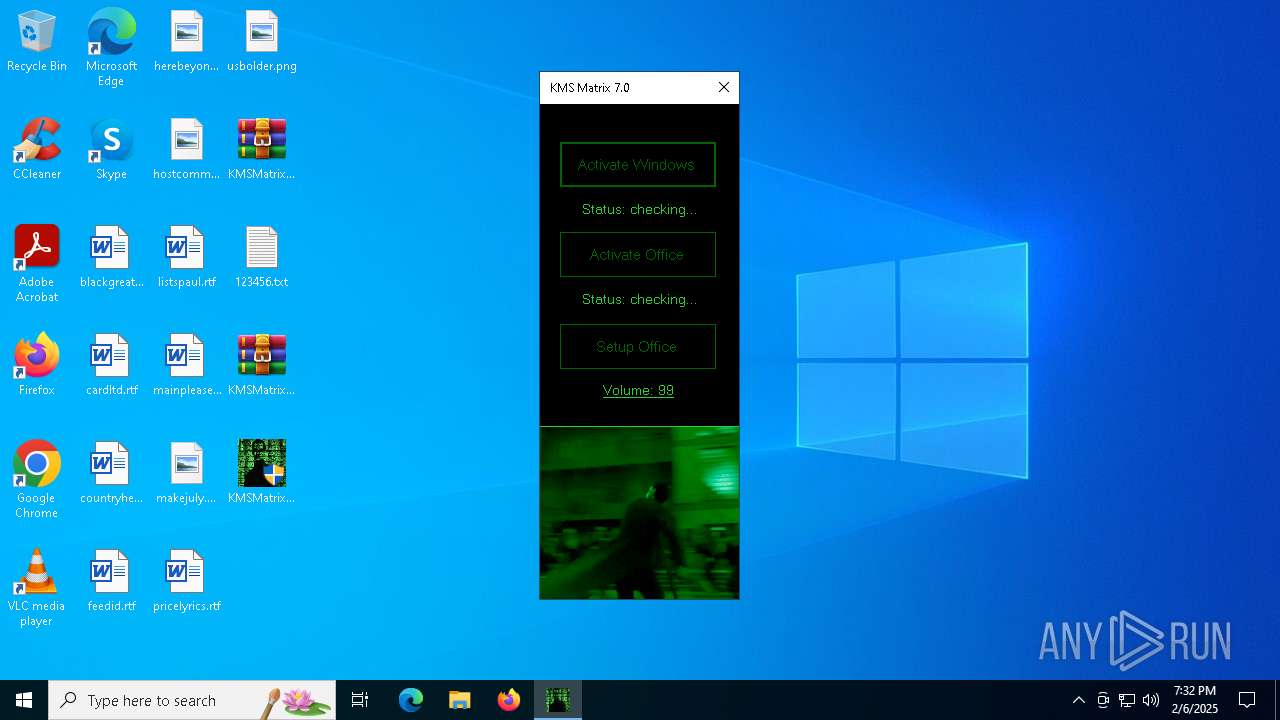Open the Adobe Acrobat desktop shortcut
The width and height of the screenshot is (1280, 720).
click(x=37, y=264)
